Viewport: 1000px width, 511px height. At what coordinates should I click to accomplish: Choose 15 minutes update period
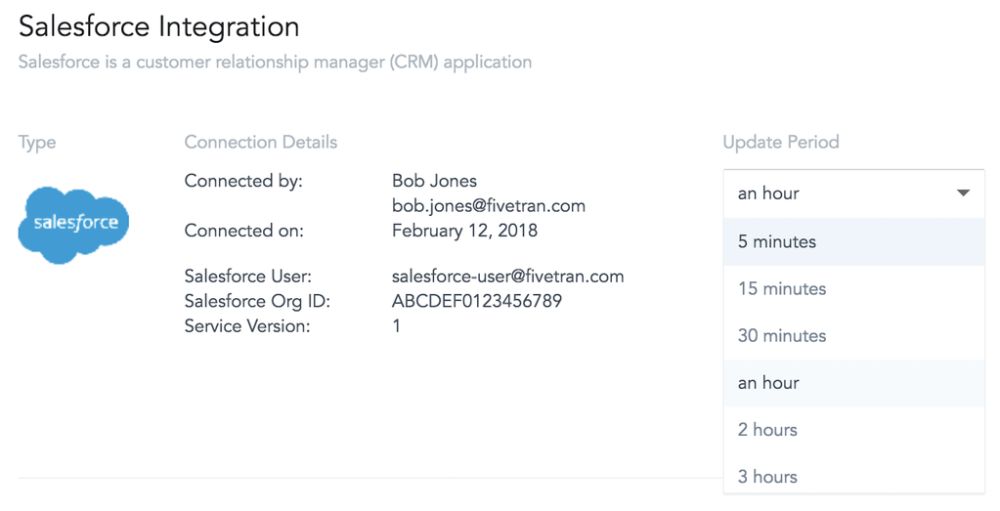(854, 289)
